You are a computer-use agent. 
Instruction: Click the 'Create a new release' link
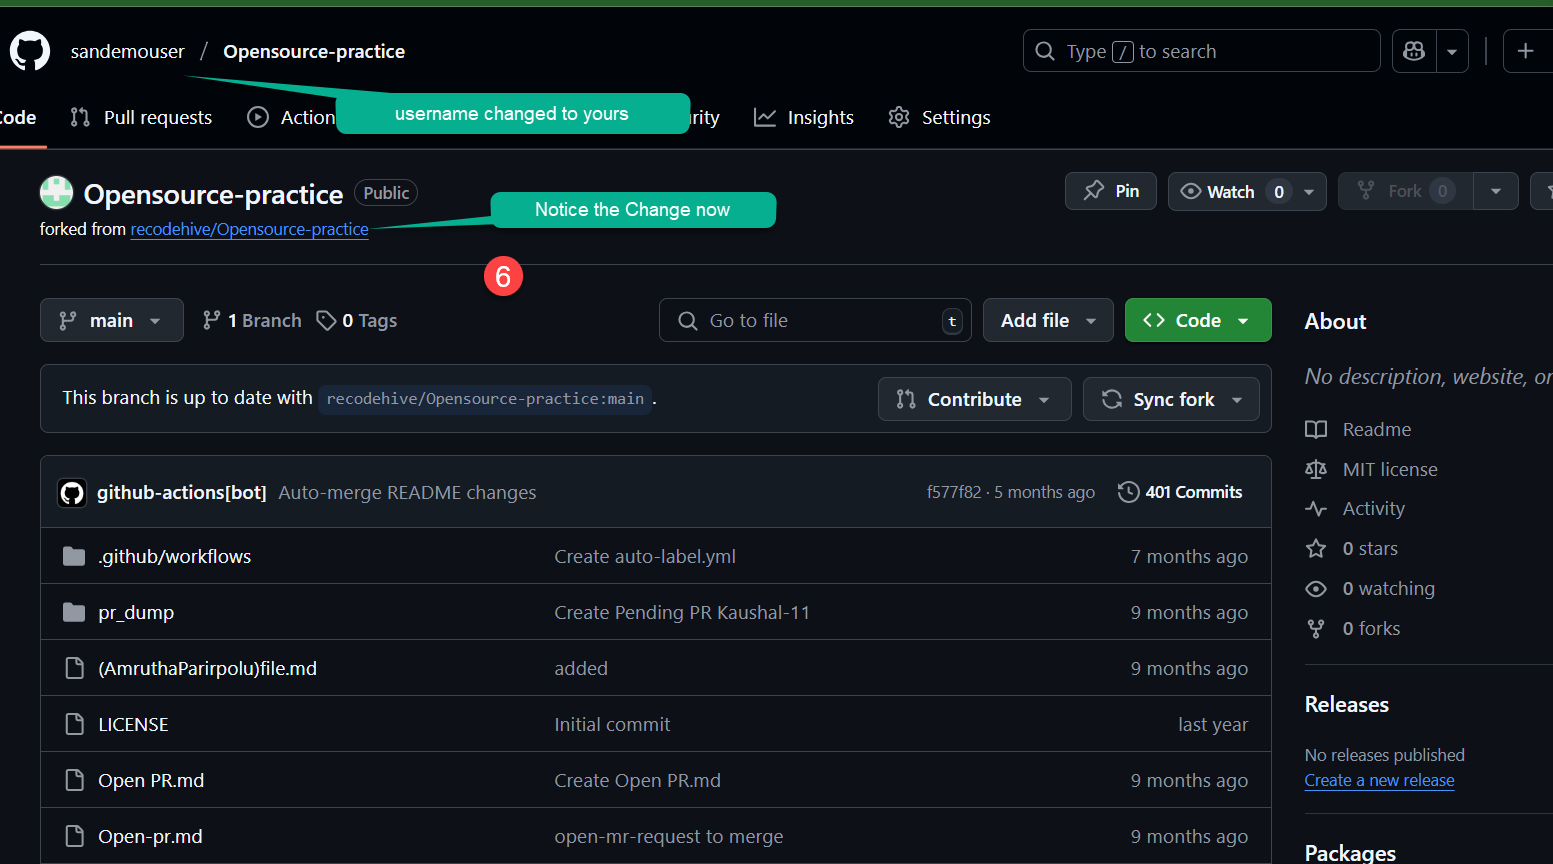click(x=1379, y=780)
